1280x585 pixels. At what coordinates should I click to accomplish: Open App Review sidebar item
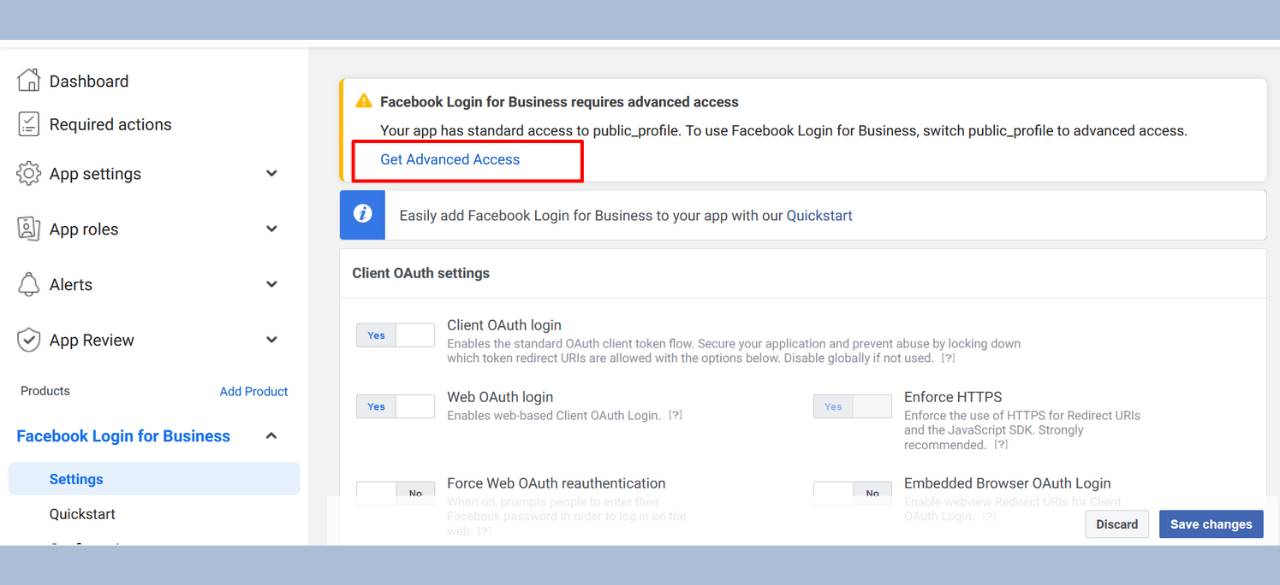(x=92, y=340)
